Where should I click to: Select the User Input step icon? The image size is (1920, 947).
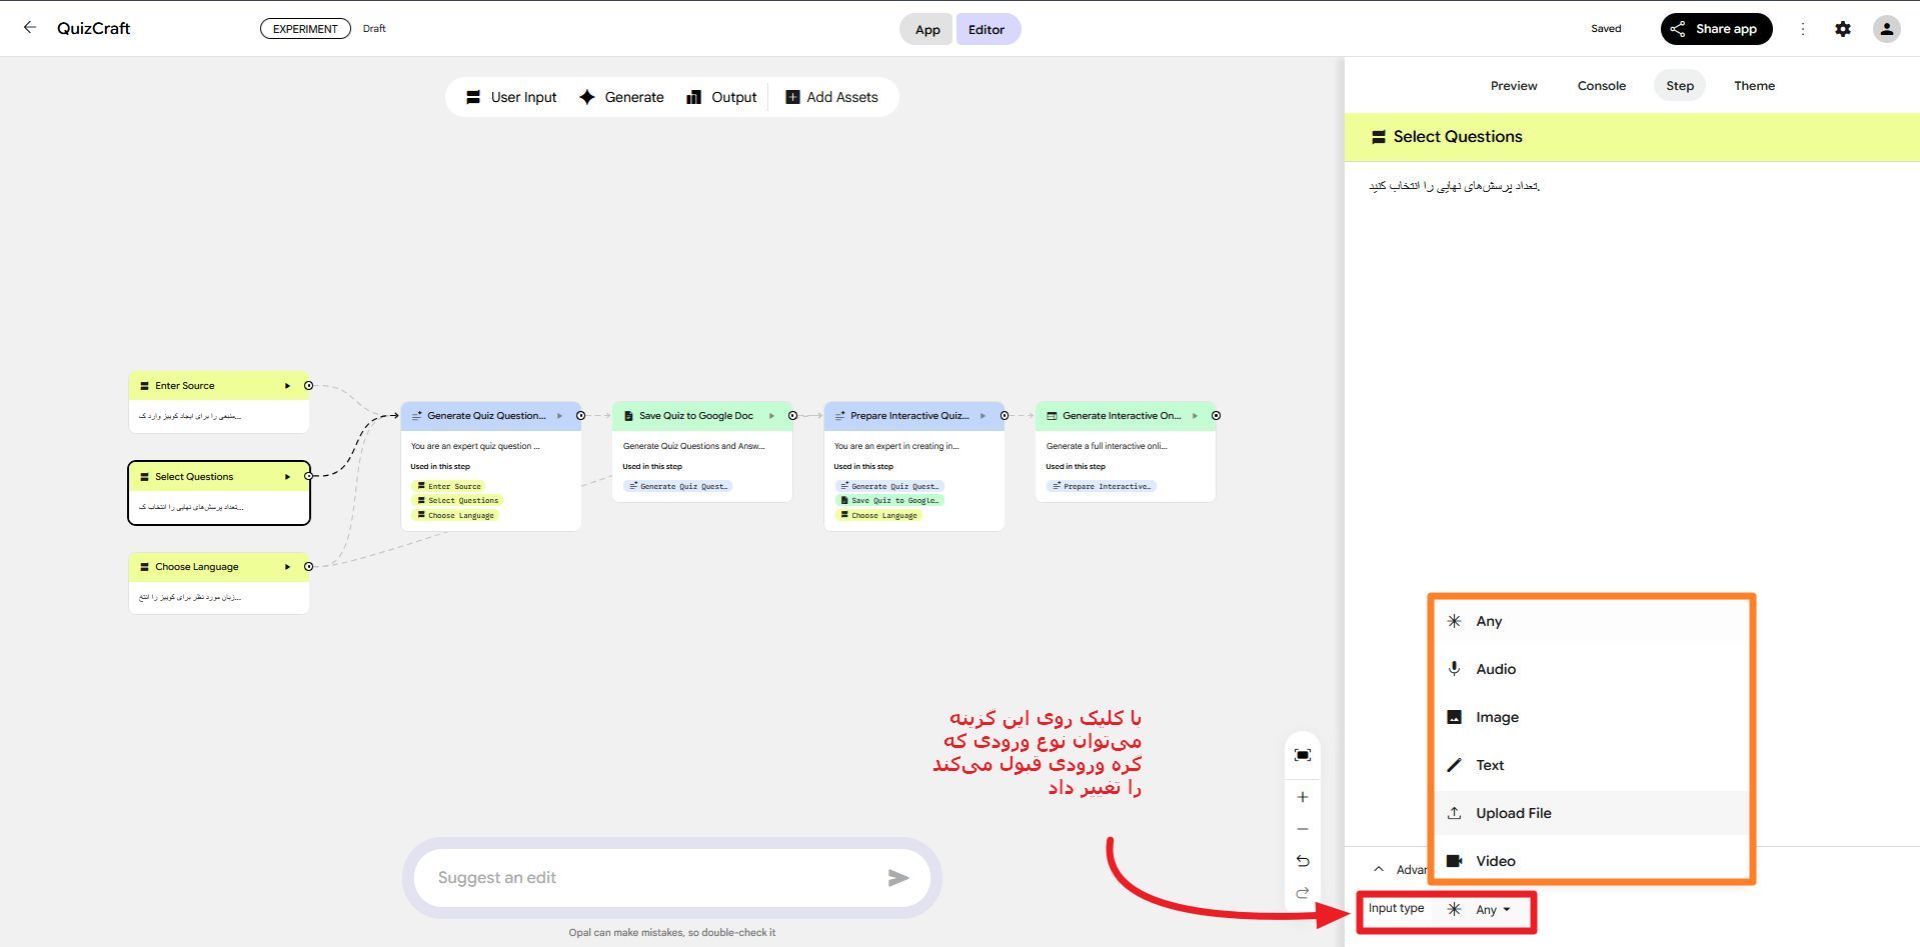pos(473,97)
